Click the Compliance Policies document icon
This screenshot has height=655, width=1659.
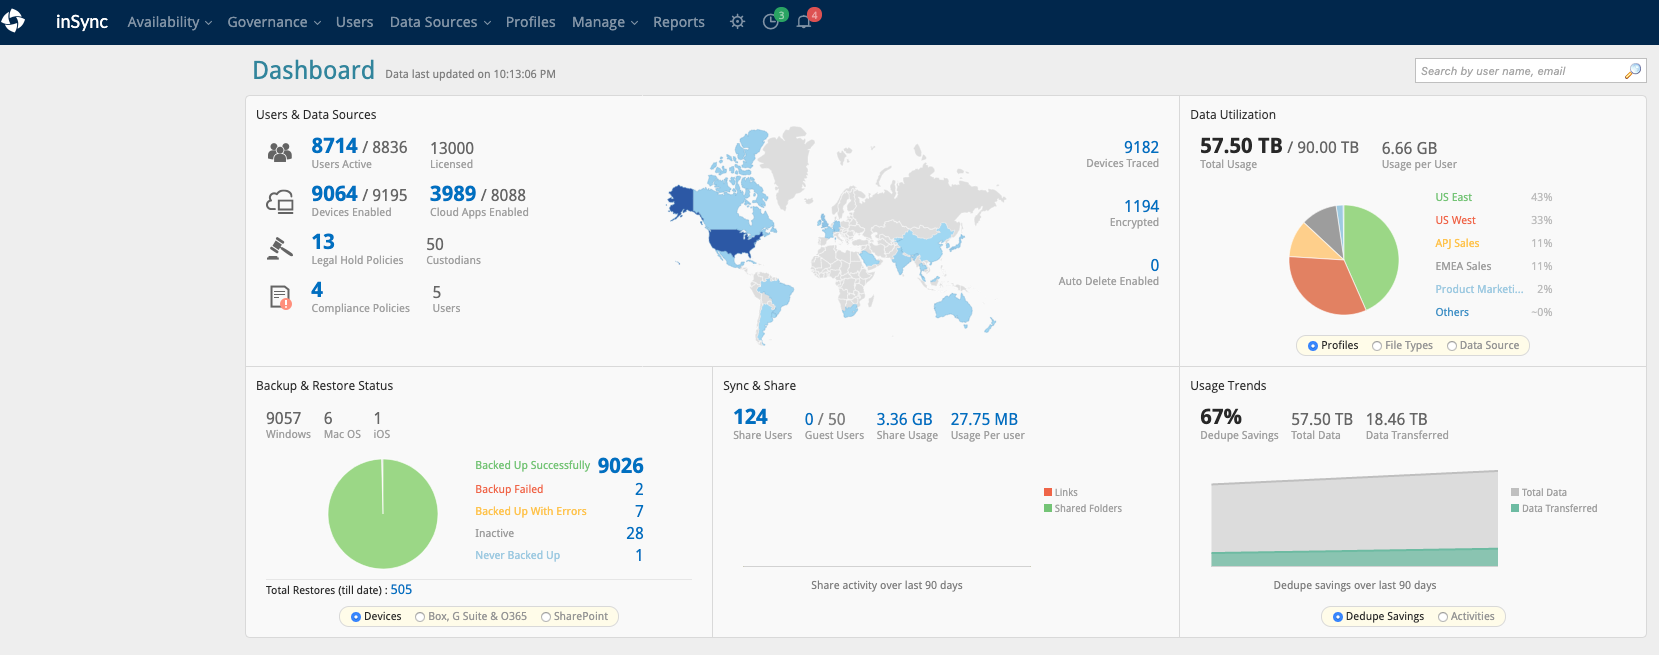[280, 297]
